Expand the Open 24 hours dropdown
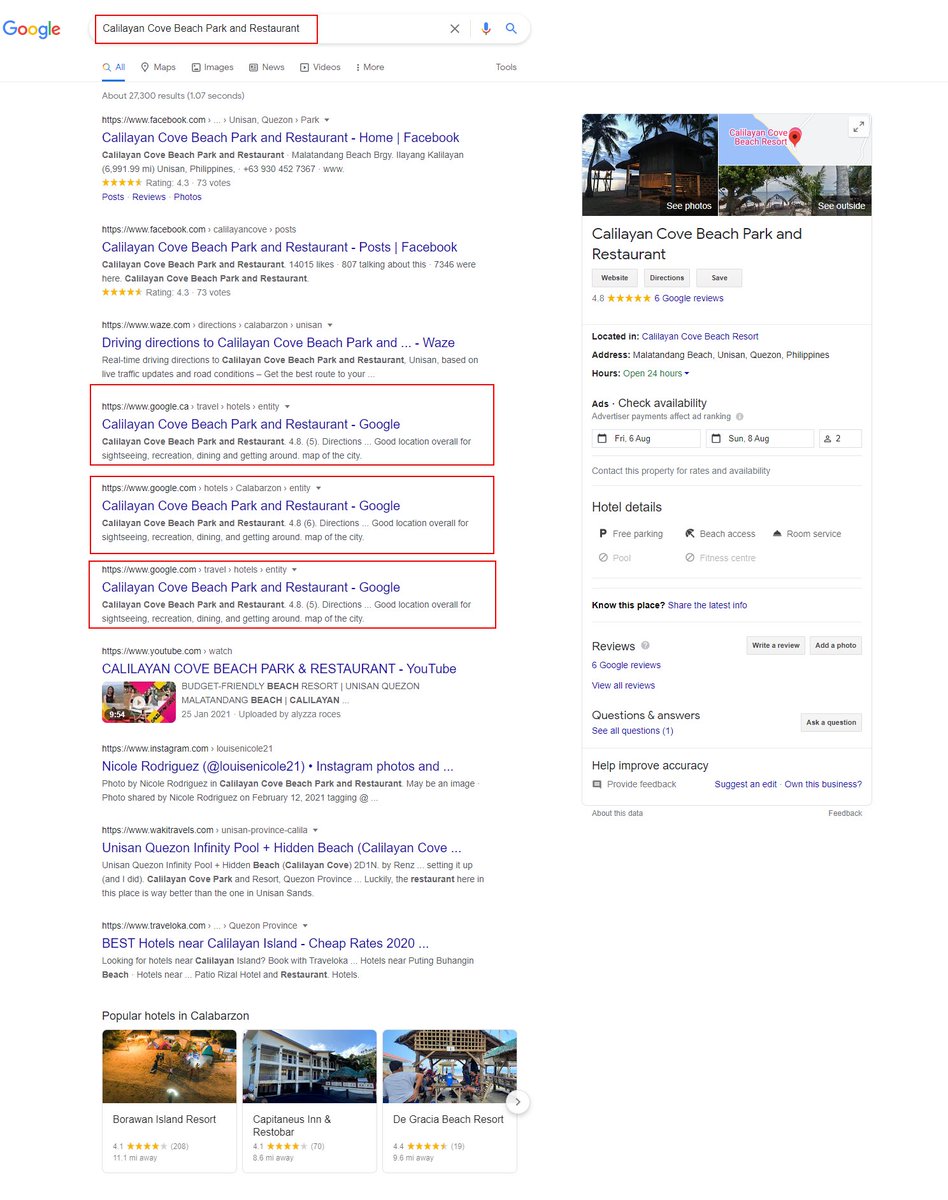The width and height of the screenshot is (948, 1200). pyautogui.click(x=657, y=373)
